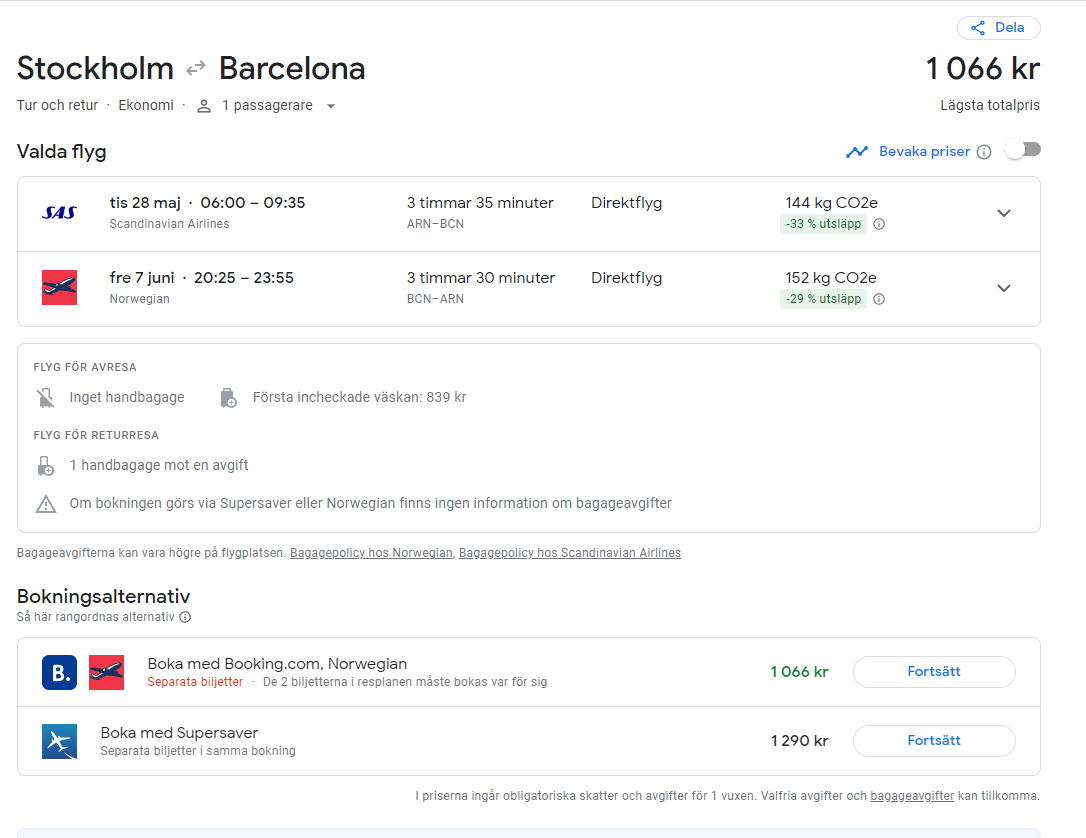This screenshot has width=1086, height=838.
Task: Click info icon beside ranking explanation
Action: pyautogui.click(x=185, y=617)
